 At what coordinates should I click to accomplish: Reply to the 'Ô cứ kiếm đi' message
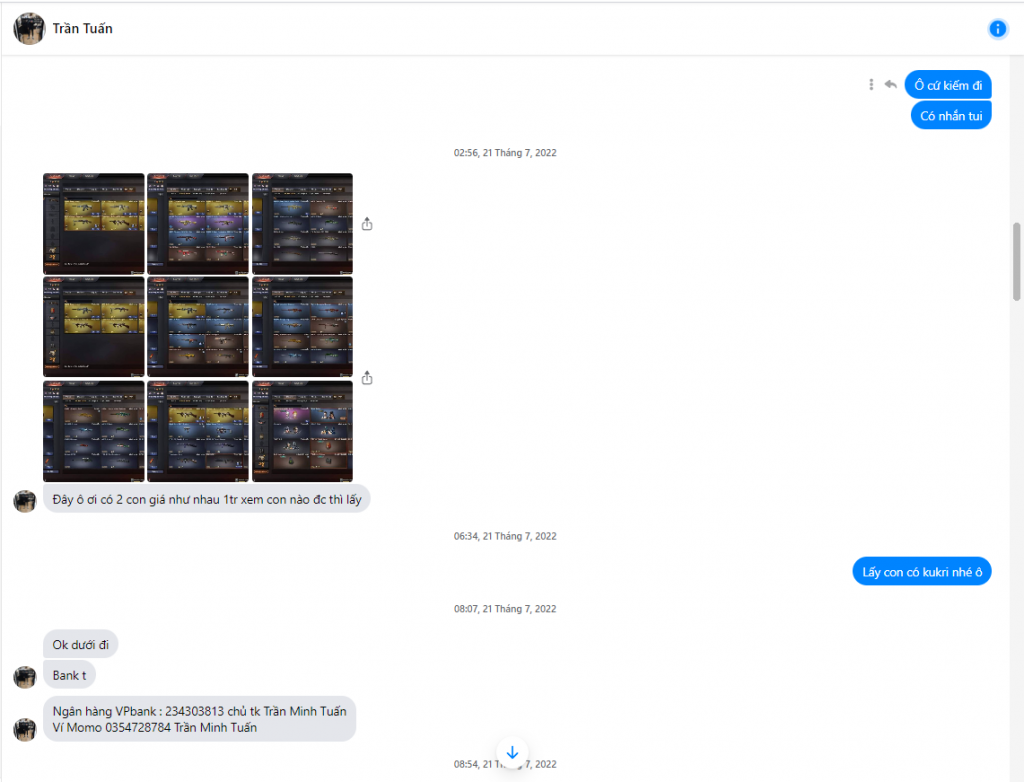coord(891,84)
